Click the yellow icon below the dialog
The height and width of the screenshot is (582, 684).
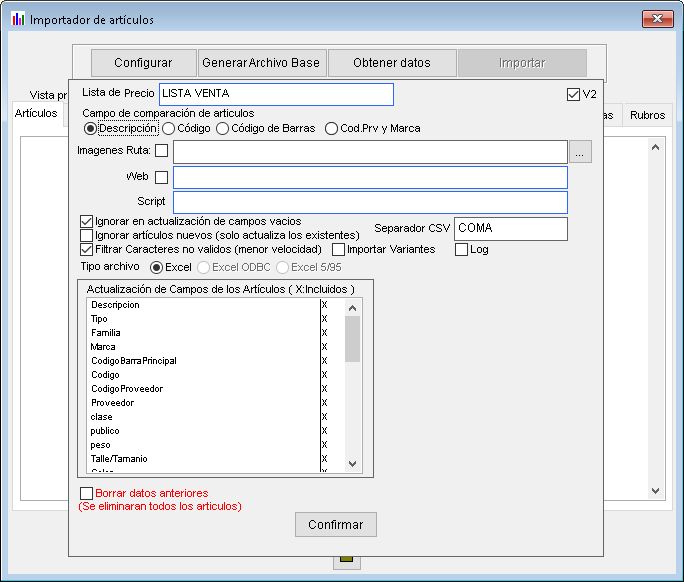[x=346, y=561]
